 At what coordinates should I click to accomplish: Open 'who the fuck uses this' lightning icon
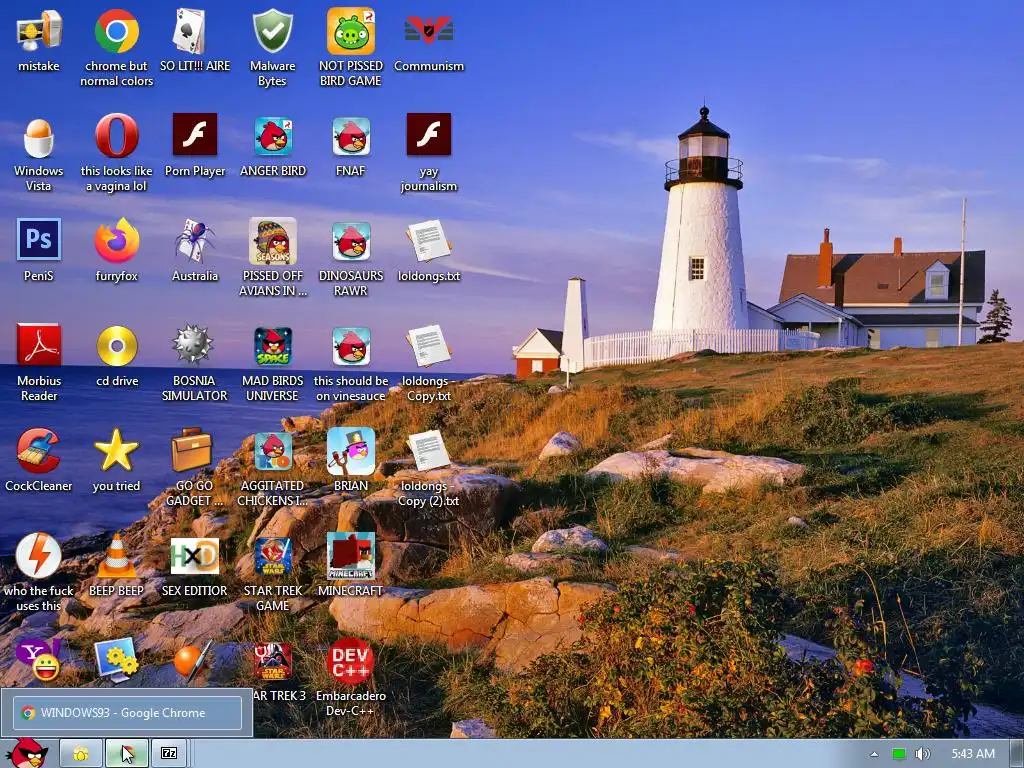39,556
